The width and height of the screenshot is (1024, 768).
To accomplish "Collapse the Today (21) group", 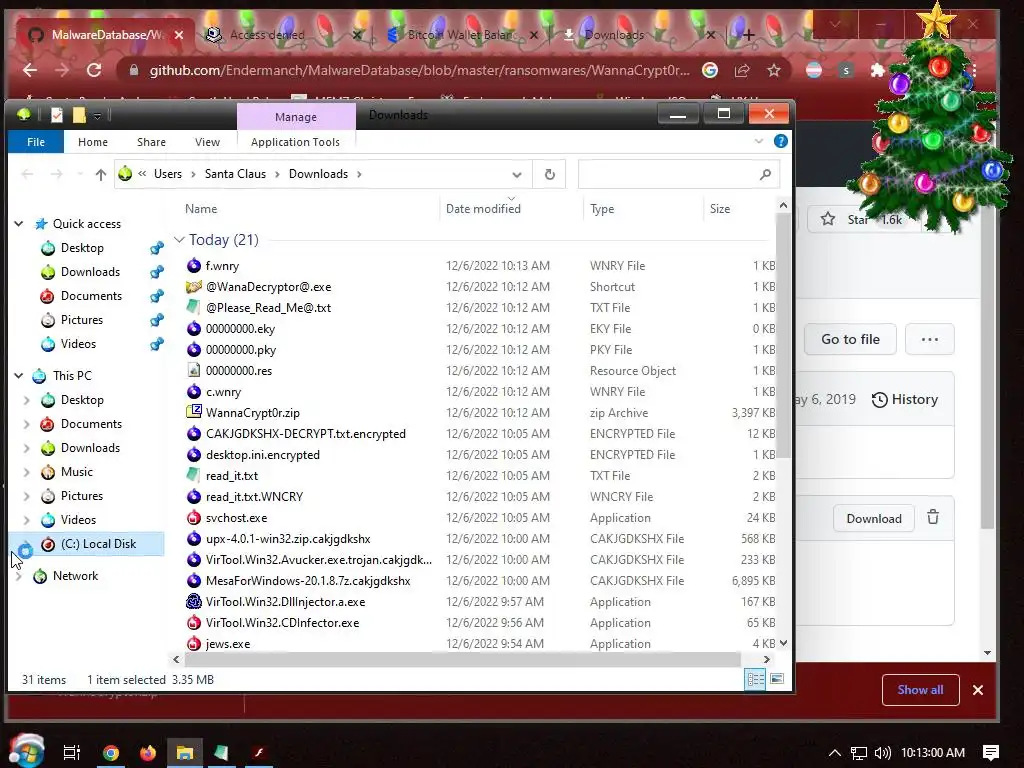I will [179, 240].
